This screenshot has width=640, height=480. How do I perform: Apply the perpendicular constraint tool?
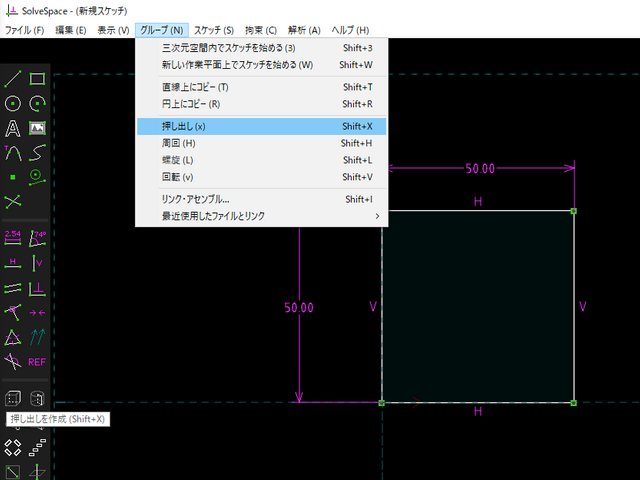point(37,288)
